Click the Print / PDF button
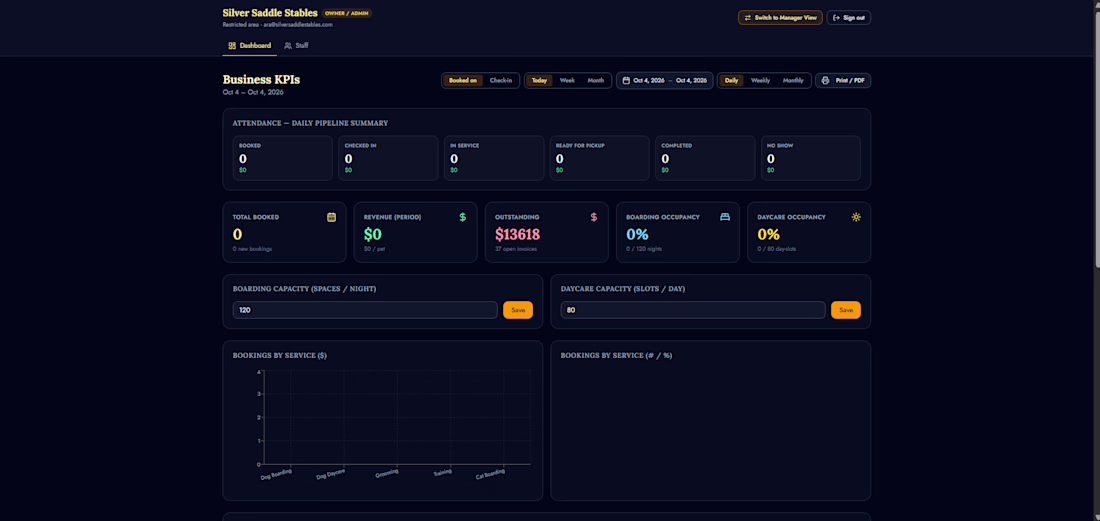 click(843, 81)
